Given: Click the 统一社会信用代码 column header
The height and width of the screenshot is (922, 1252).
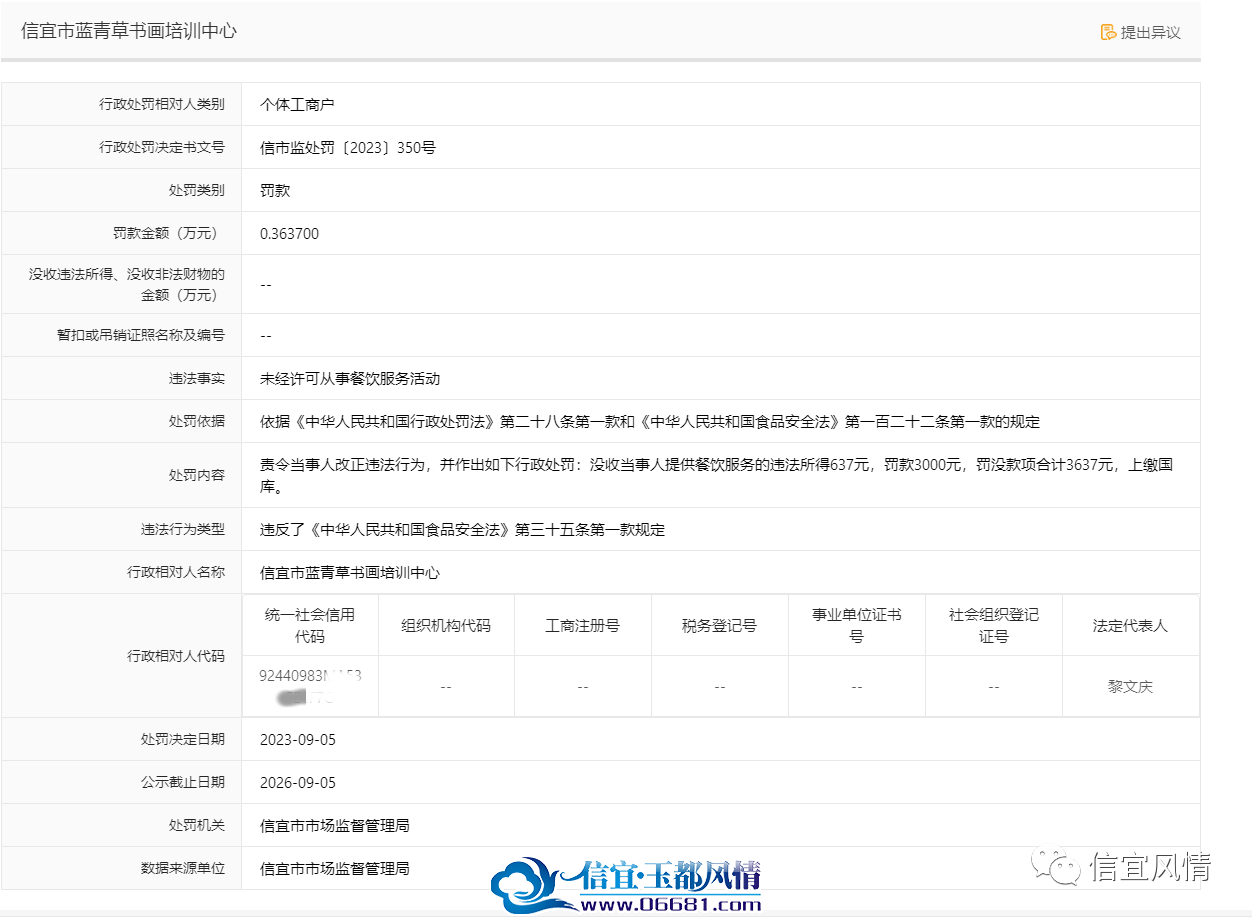Looking at the screenshot, I should [x=310, y=625].
